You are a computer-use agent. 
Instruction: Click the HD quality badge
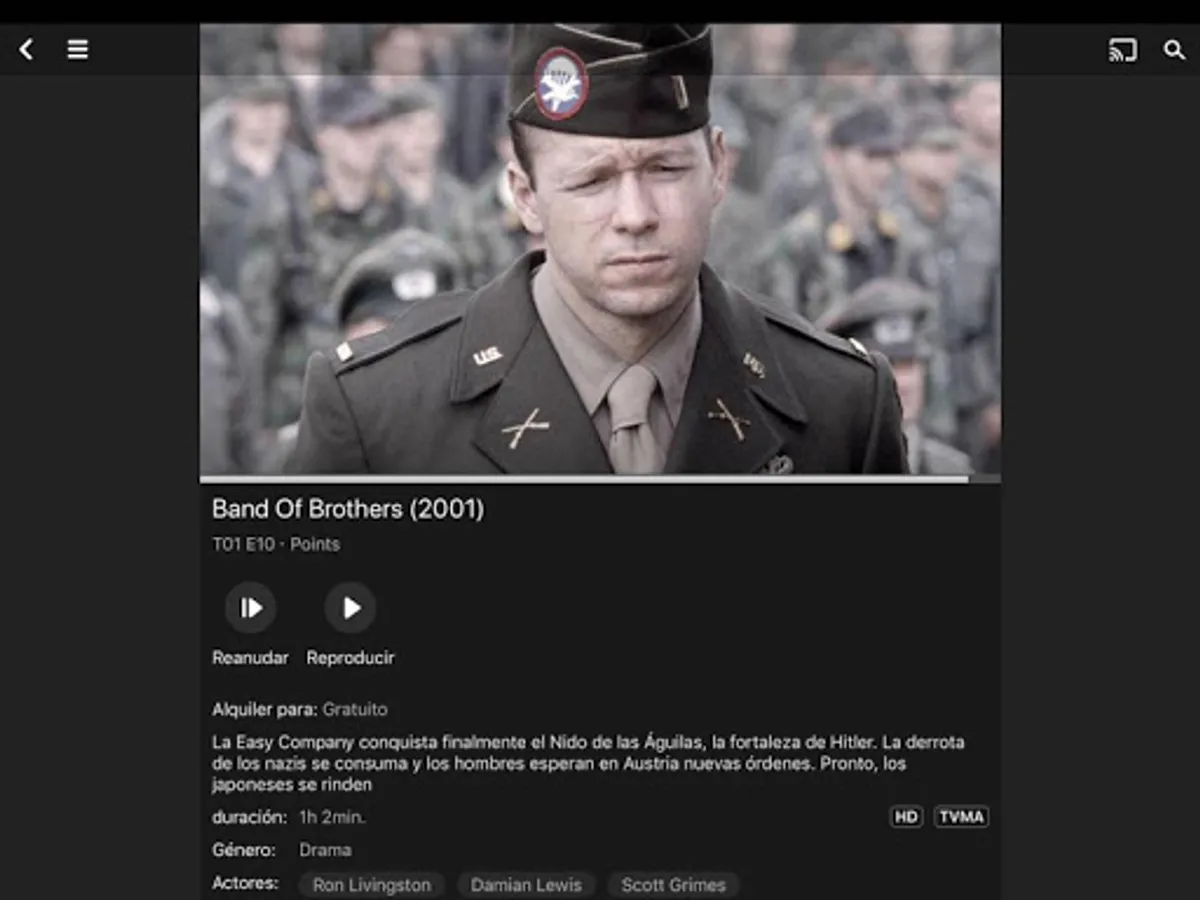coord(906,817)
